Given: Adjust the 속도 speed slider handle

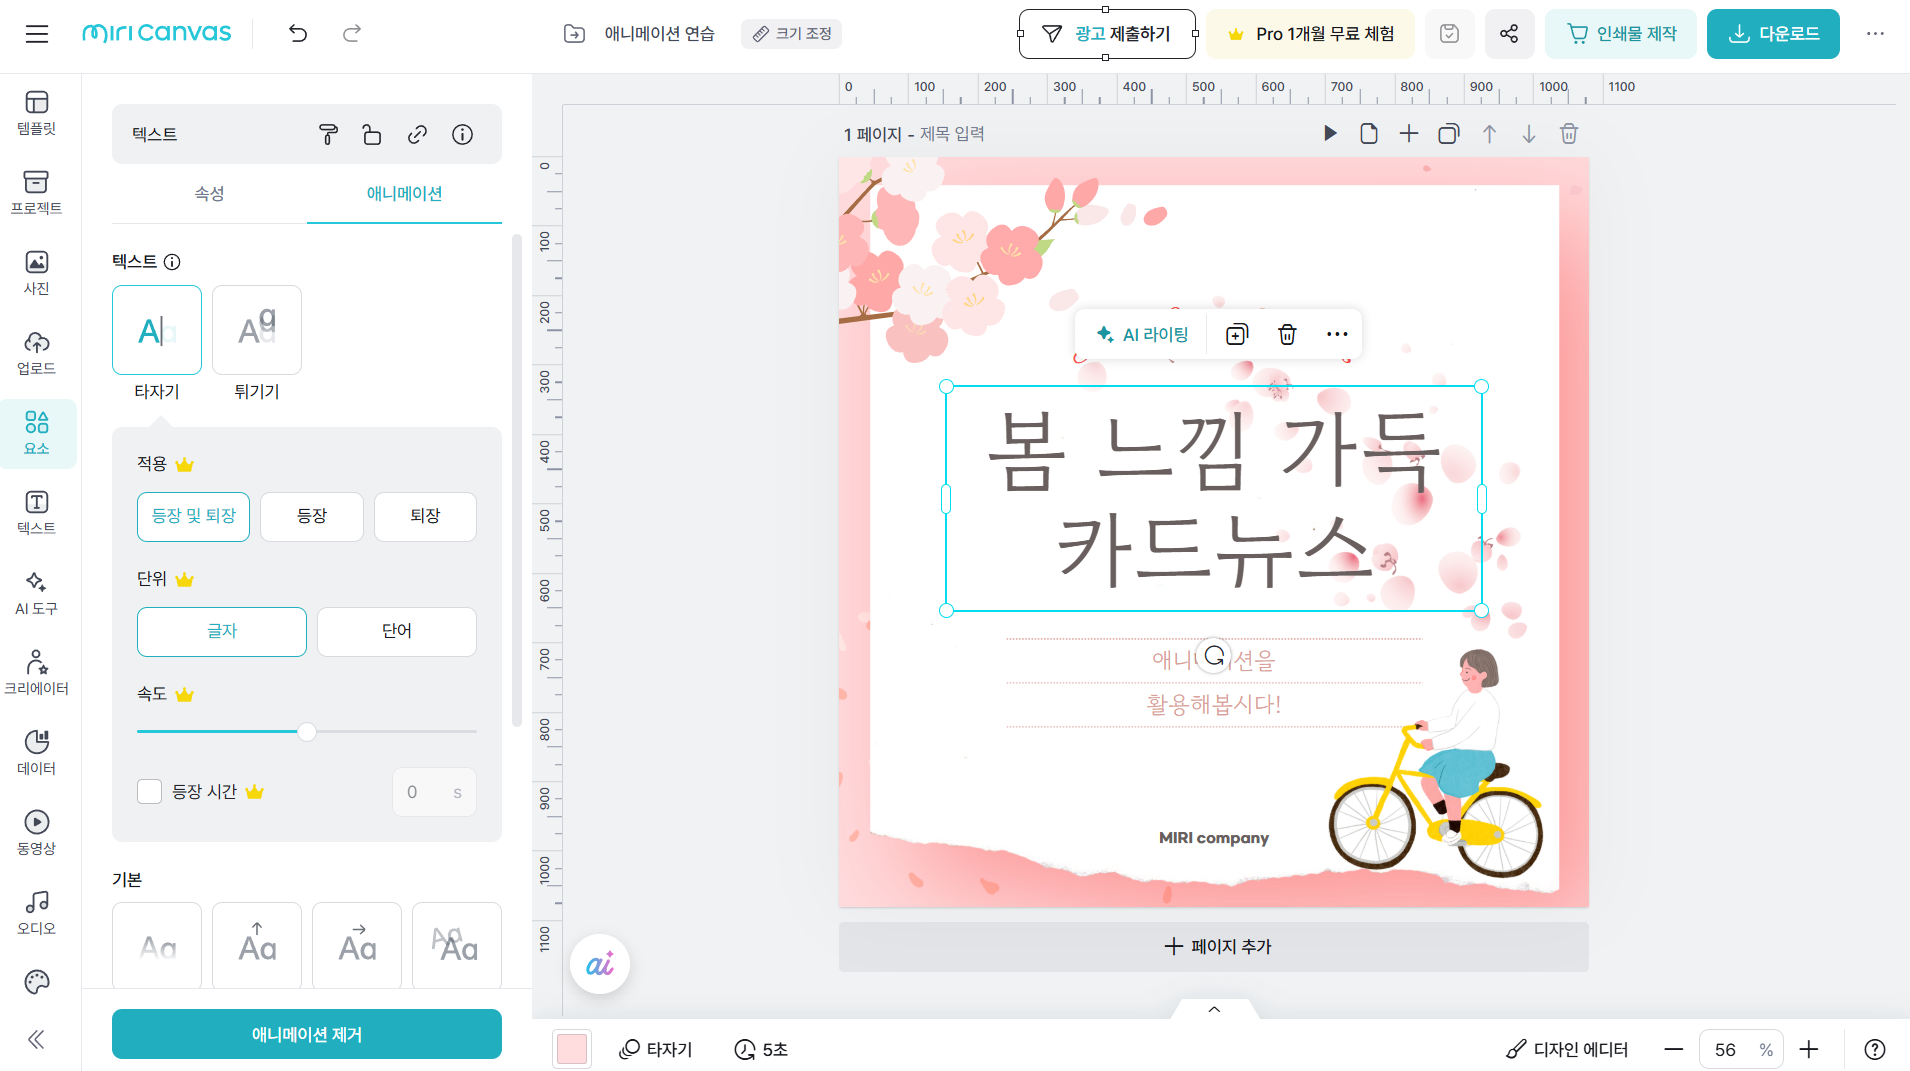Looking at the screenshot, I should (307, 732).
